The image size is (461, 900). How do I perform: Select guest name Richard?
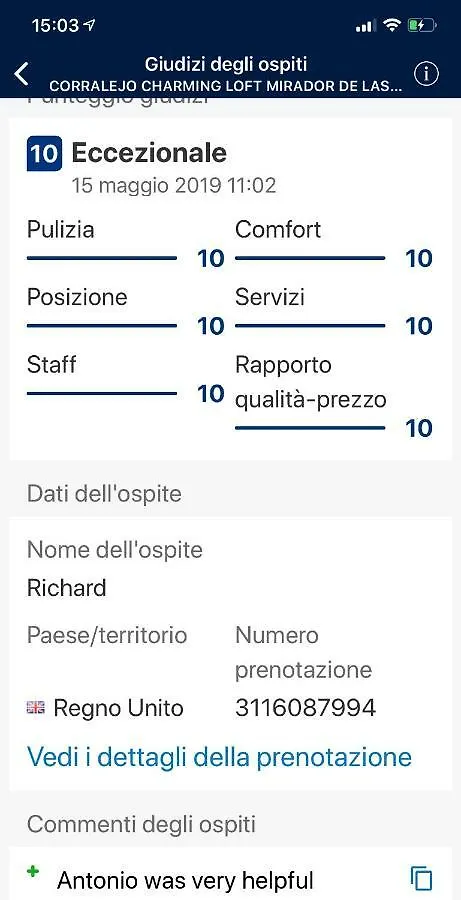(x=67, y=588)
